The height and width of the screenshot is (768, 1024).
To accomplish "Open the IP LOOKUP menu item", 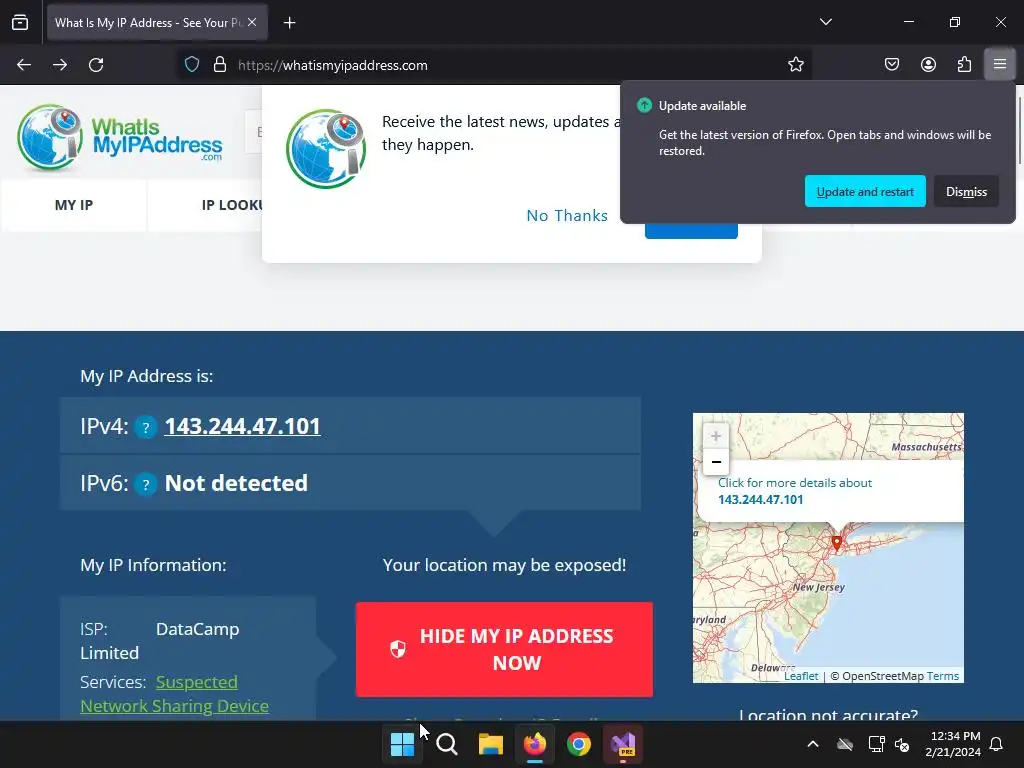I will (x=232, y=205).
